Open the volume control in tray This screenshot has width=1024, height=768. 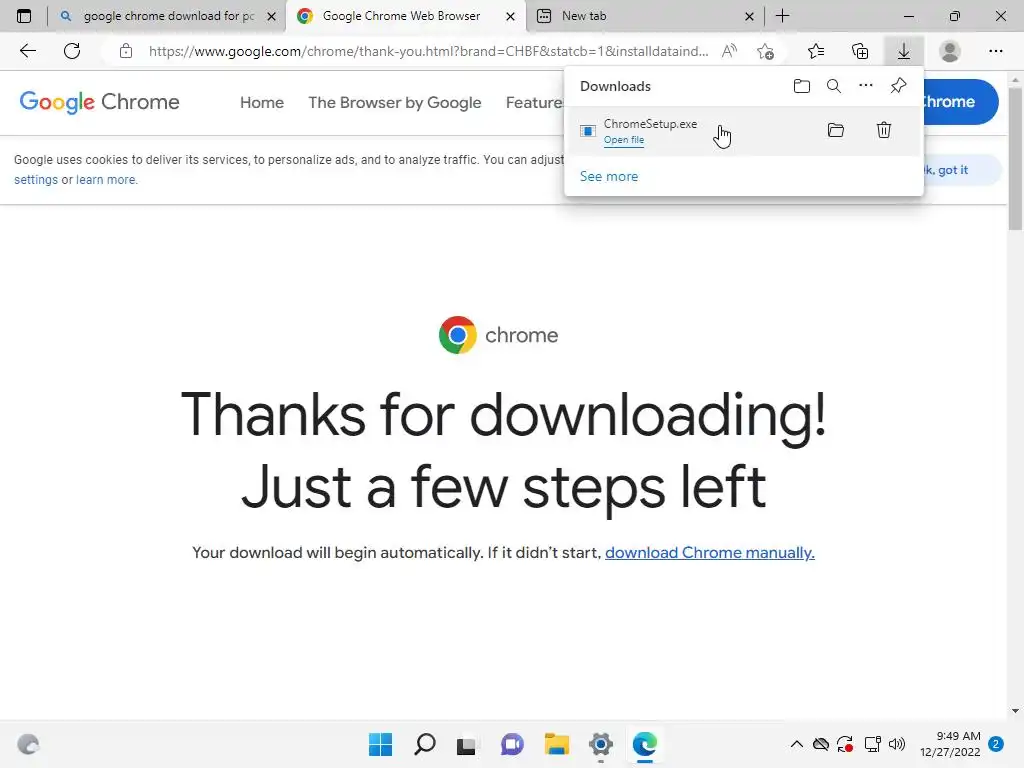897,744
